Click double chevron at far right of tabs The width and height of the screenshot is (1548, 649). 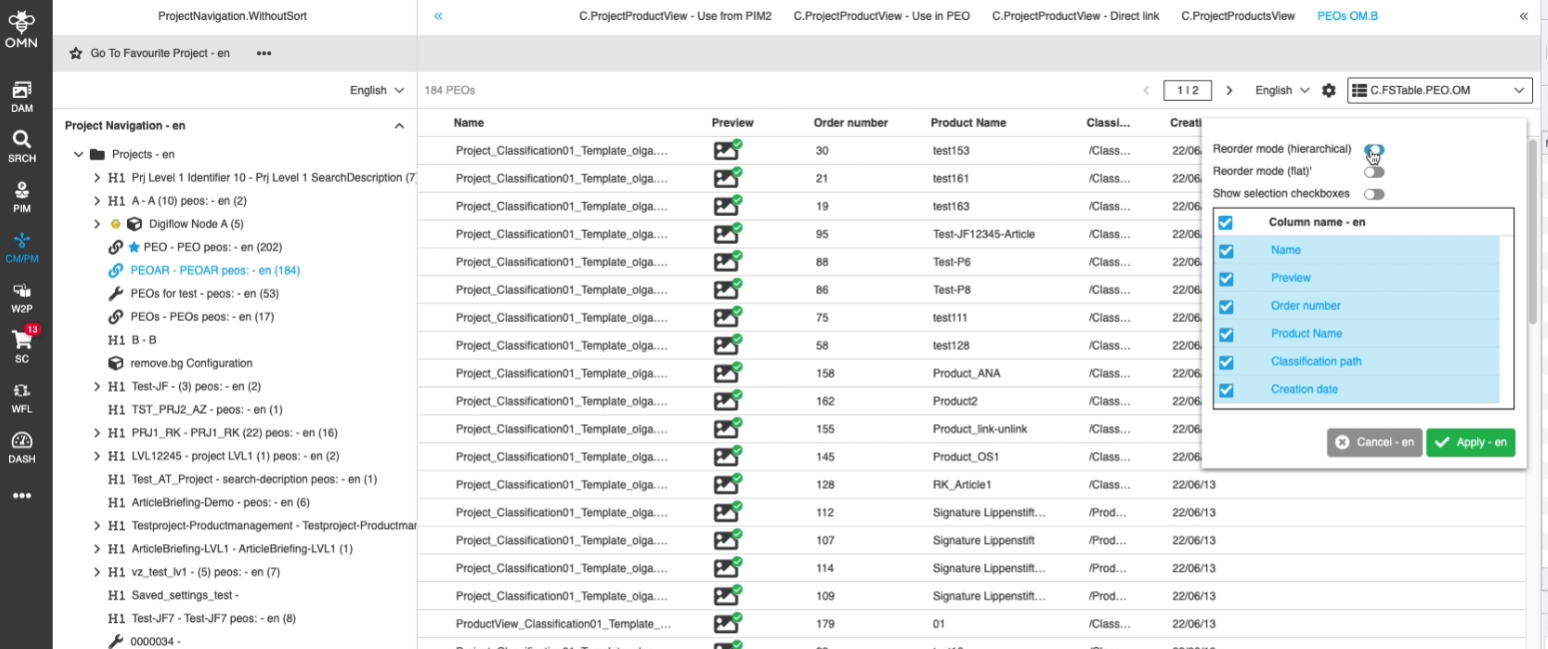click(x=1523, y=16)
